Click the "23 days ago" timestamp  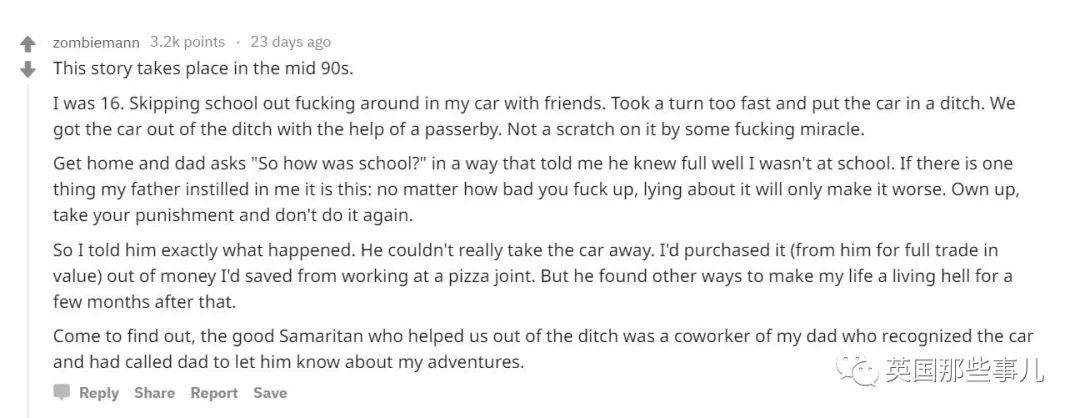click(290, 42)
